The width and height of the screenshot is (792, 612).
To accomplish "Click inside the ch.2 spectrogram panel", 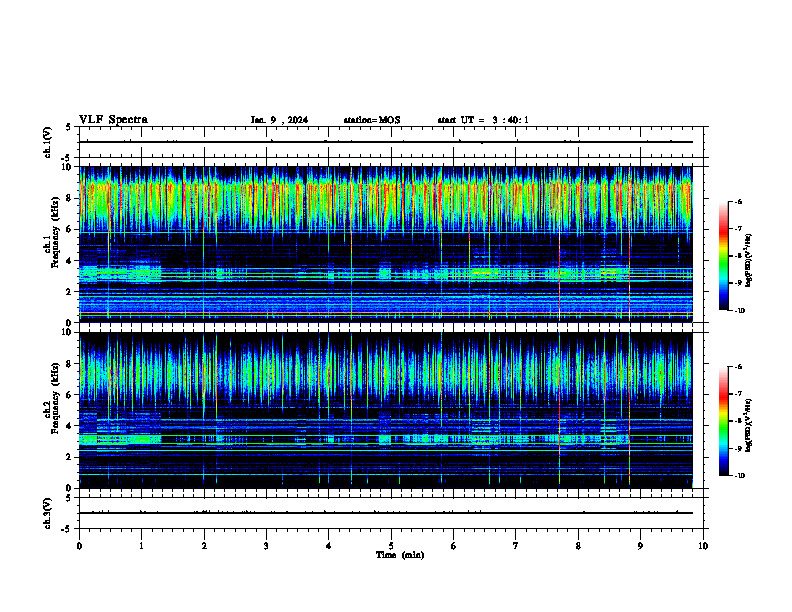I will [386, 410].
